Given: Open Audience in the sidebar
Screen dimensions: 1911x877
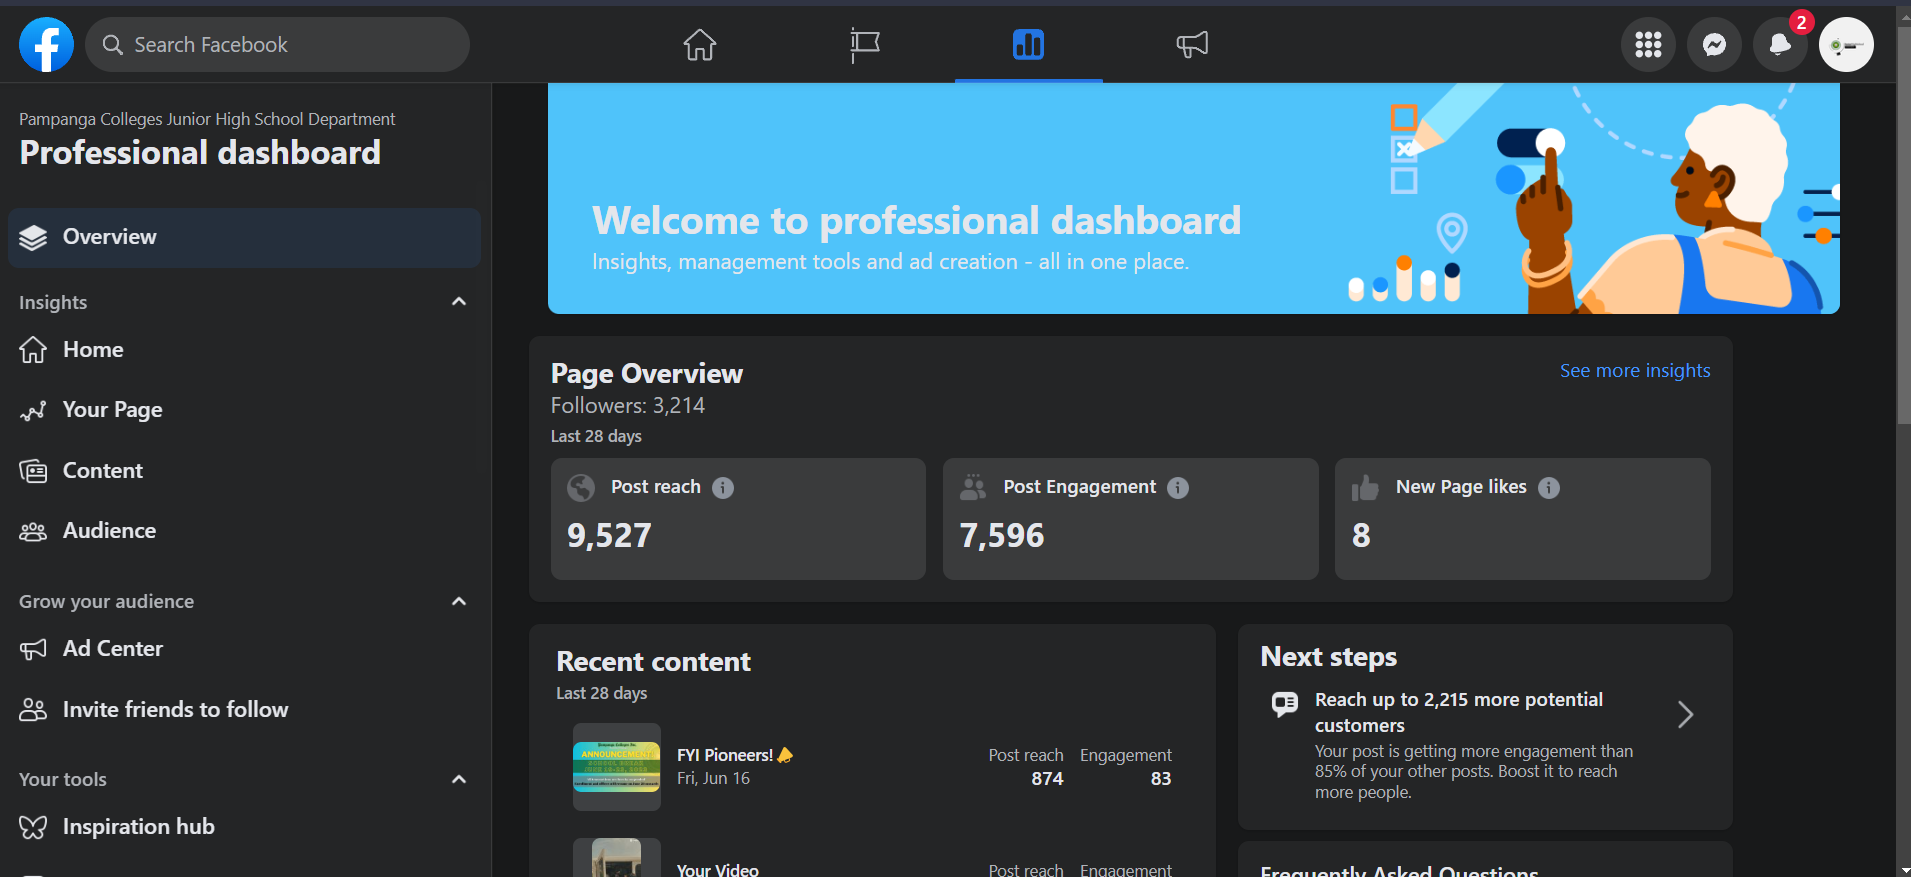Looking at the screenshot, I should click(244, 531).
